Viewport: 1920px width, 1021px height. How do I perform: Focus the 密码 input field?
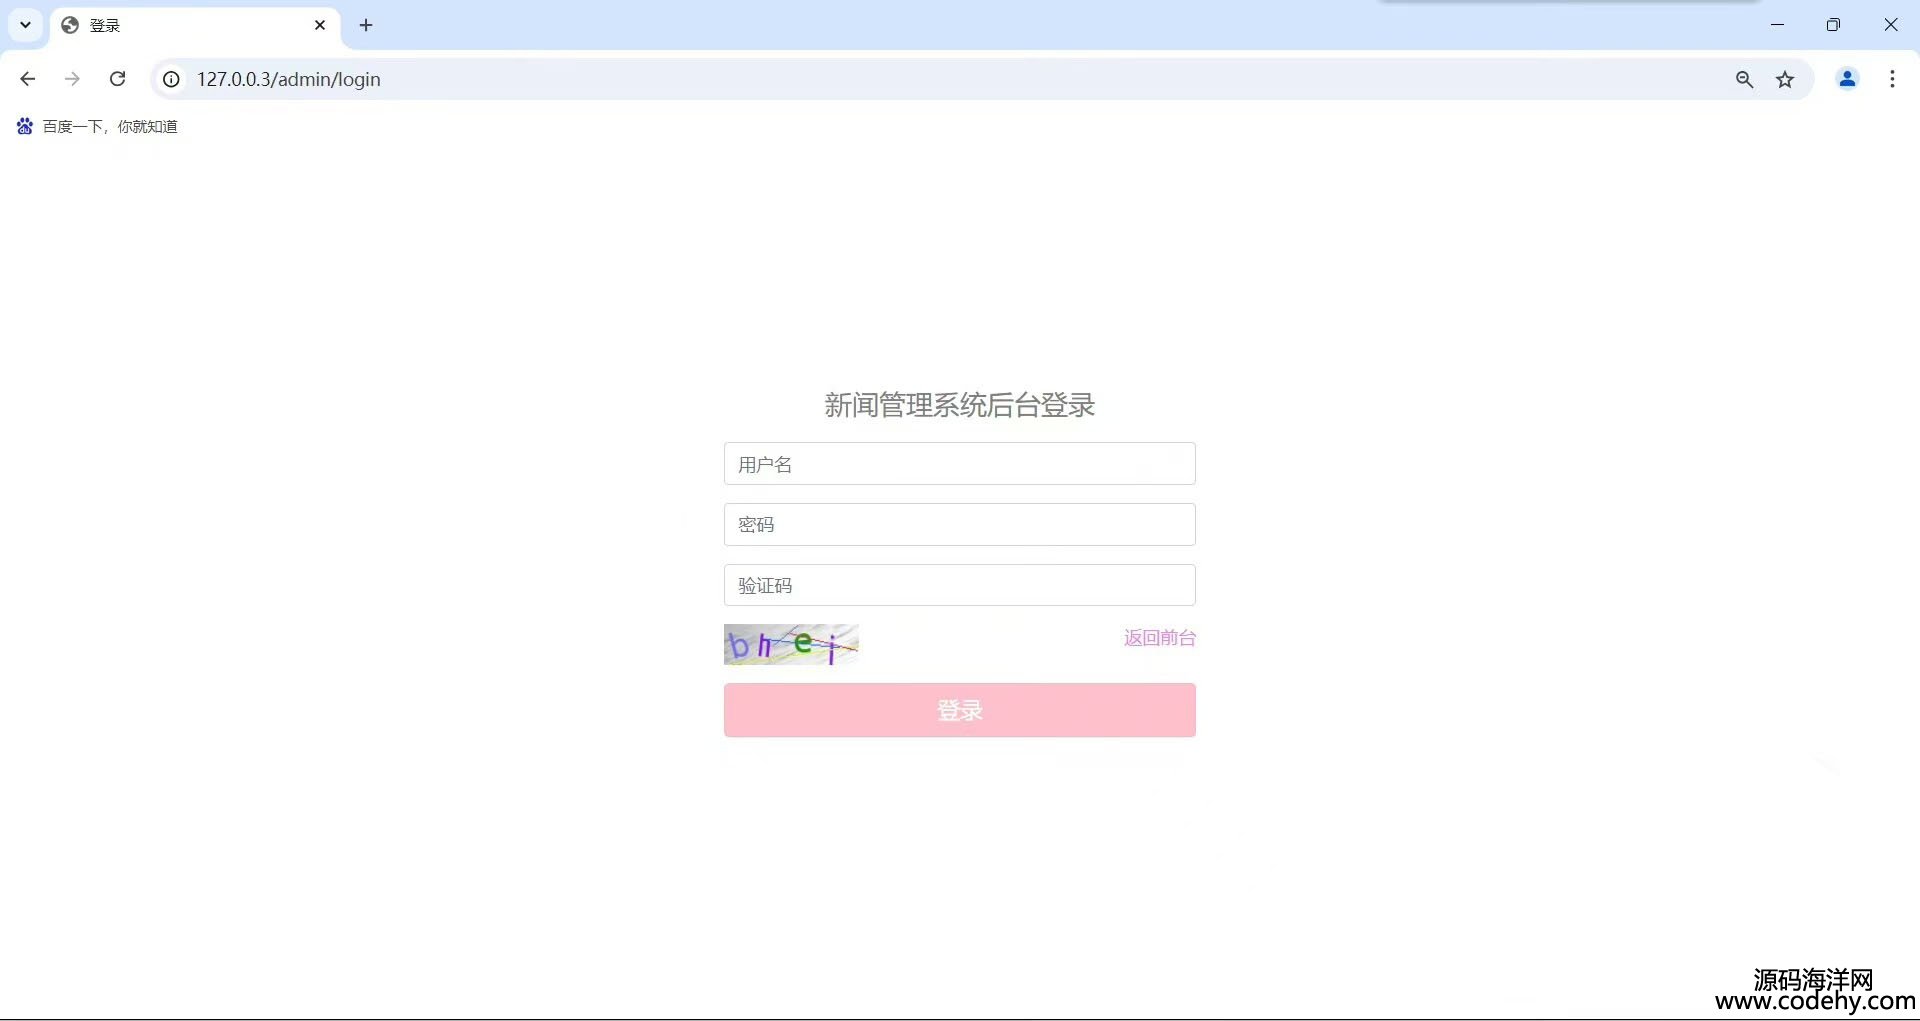[959, 524]
